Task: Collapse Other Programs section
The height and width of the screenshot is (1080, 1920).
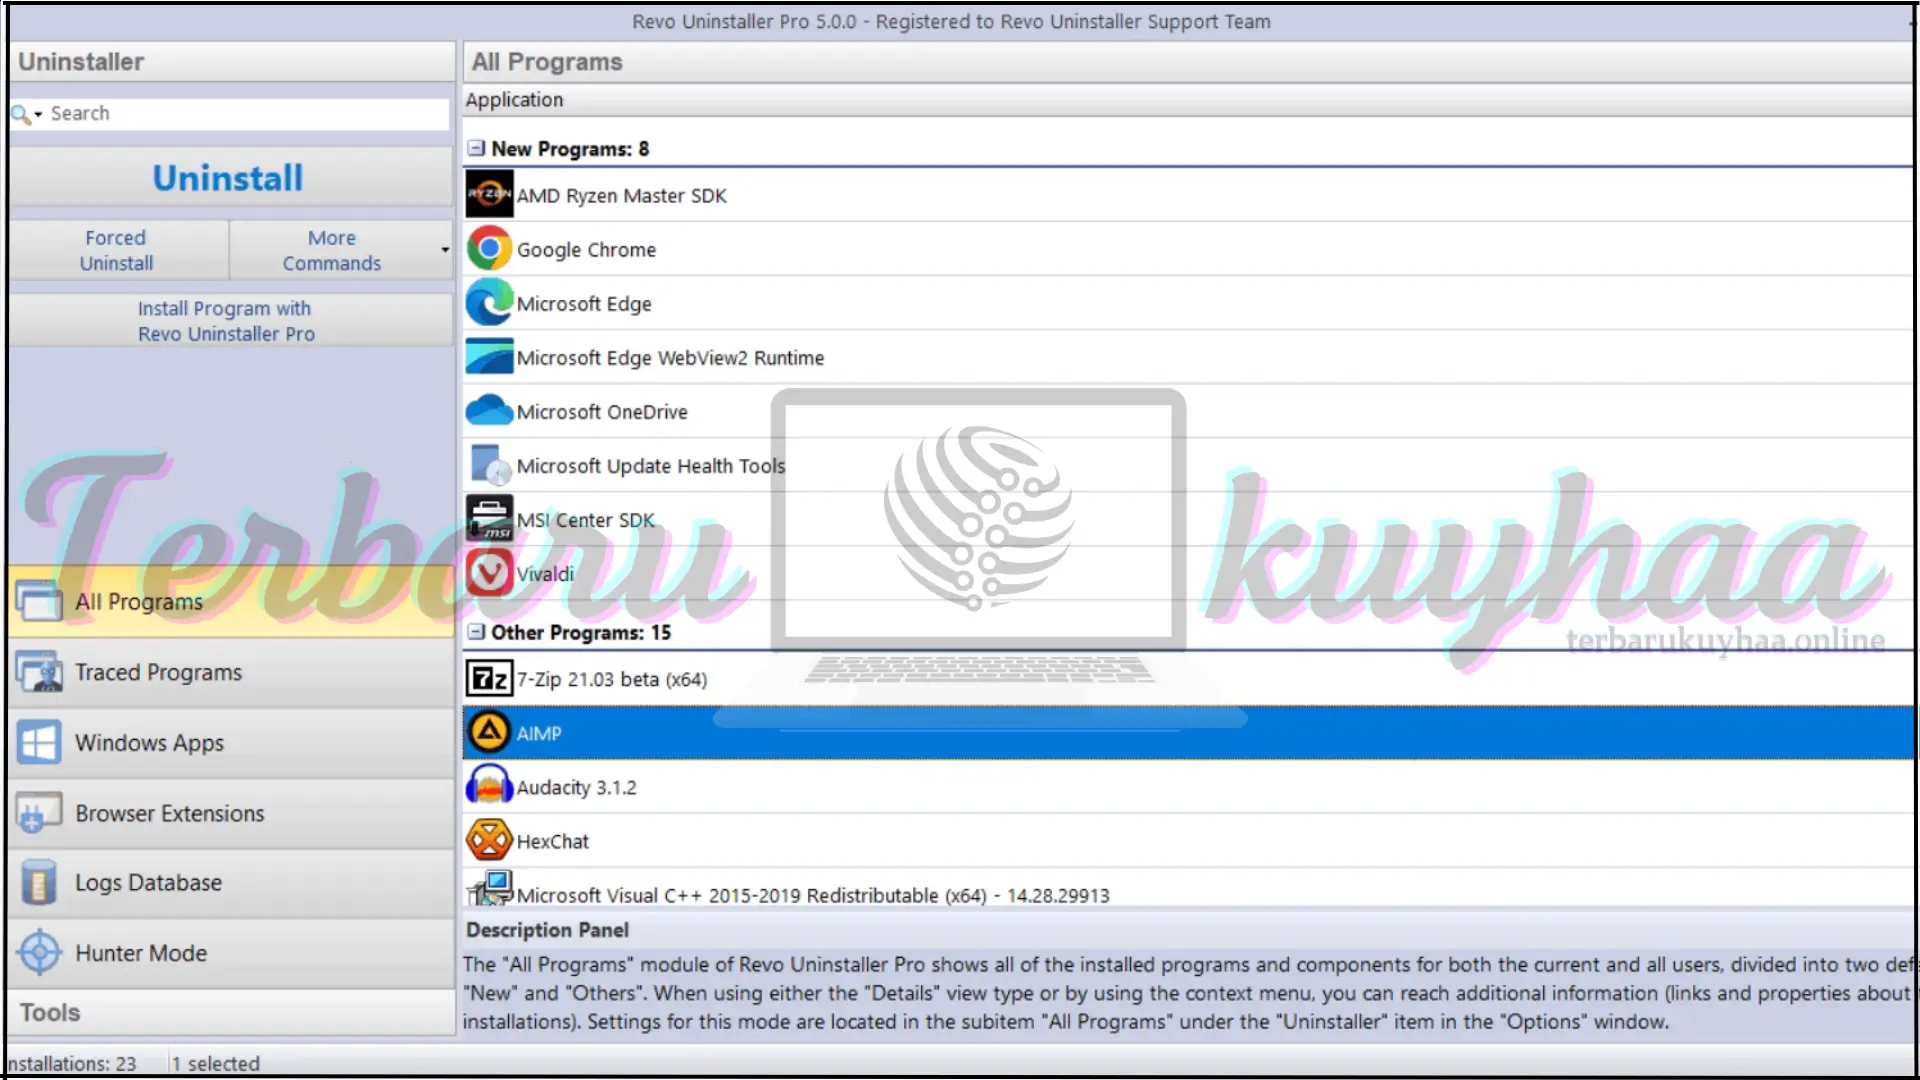Action: tap(475, 632)
